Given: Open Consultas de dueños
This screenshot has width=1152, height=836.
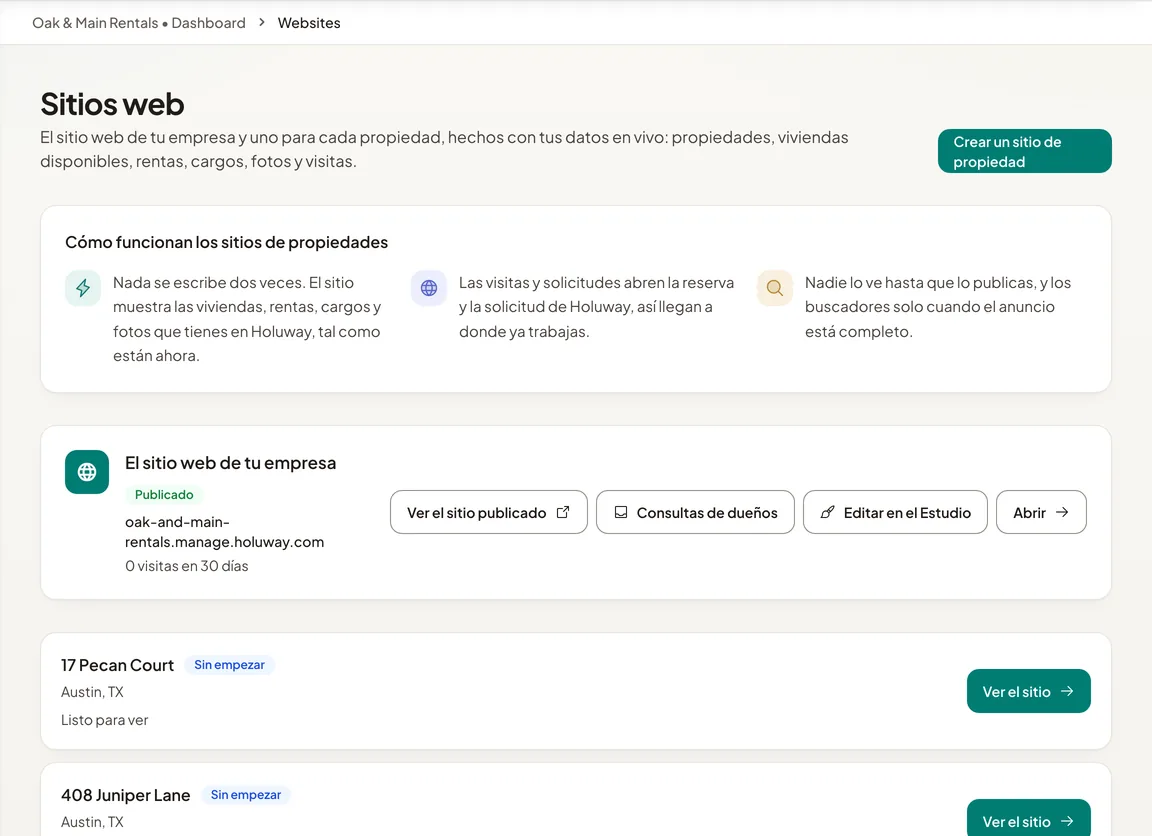Looking at the screenshot, I should tap(695, 512).
